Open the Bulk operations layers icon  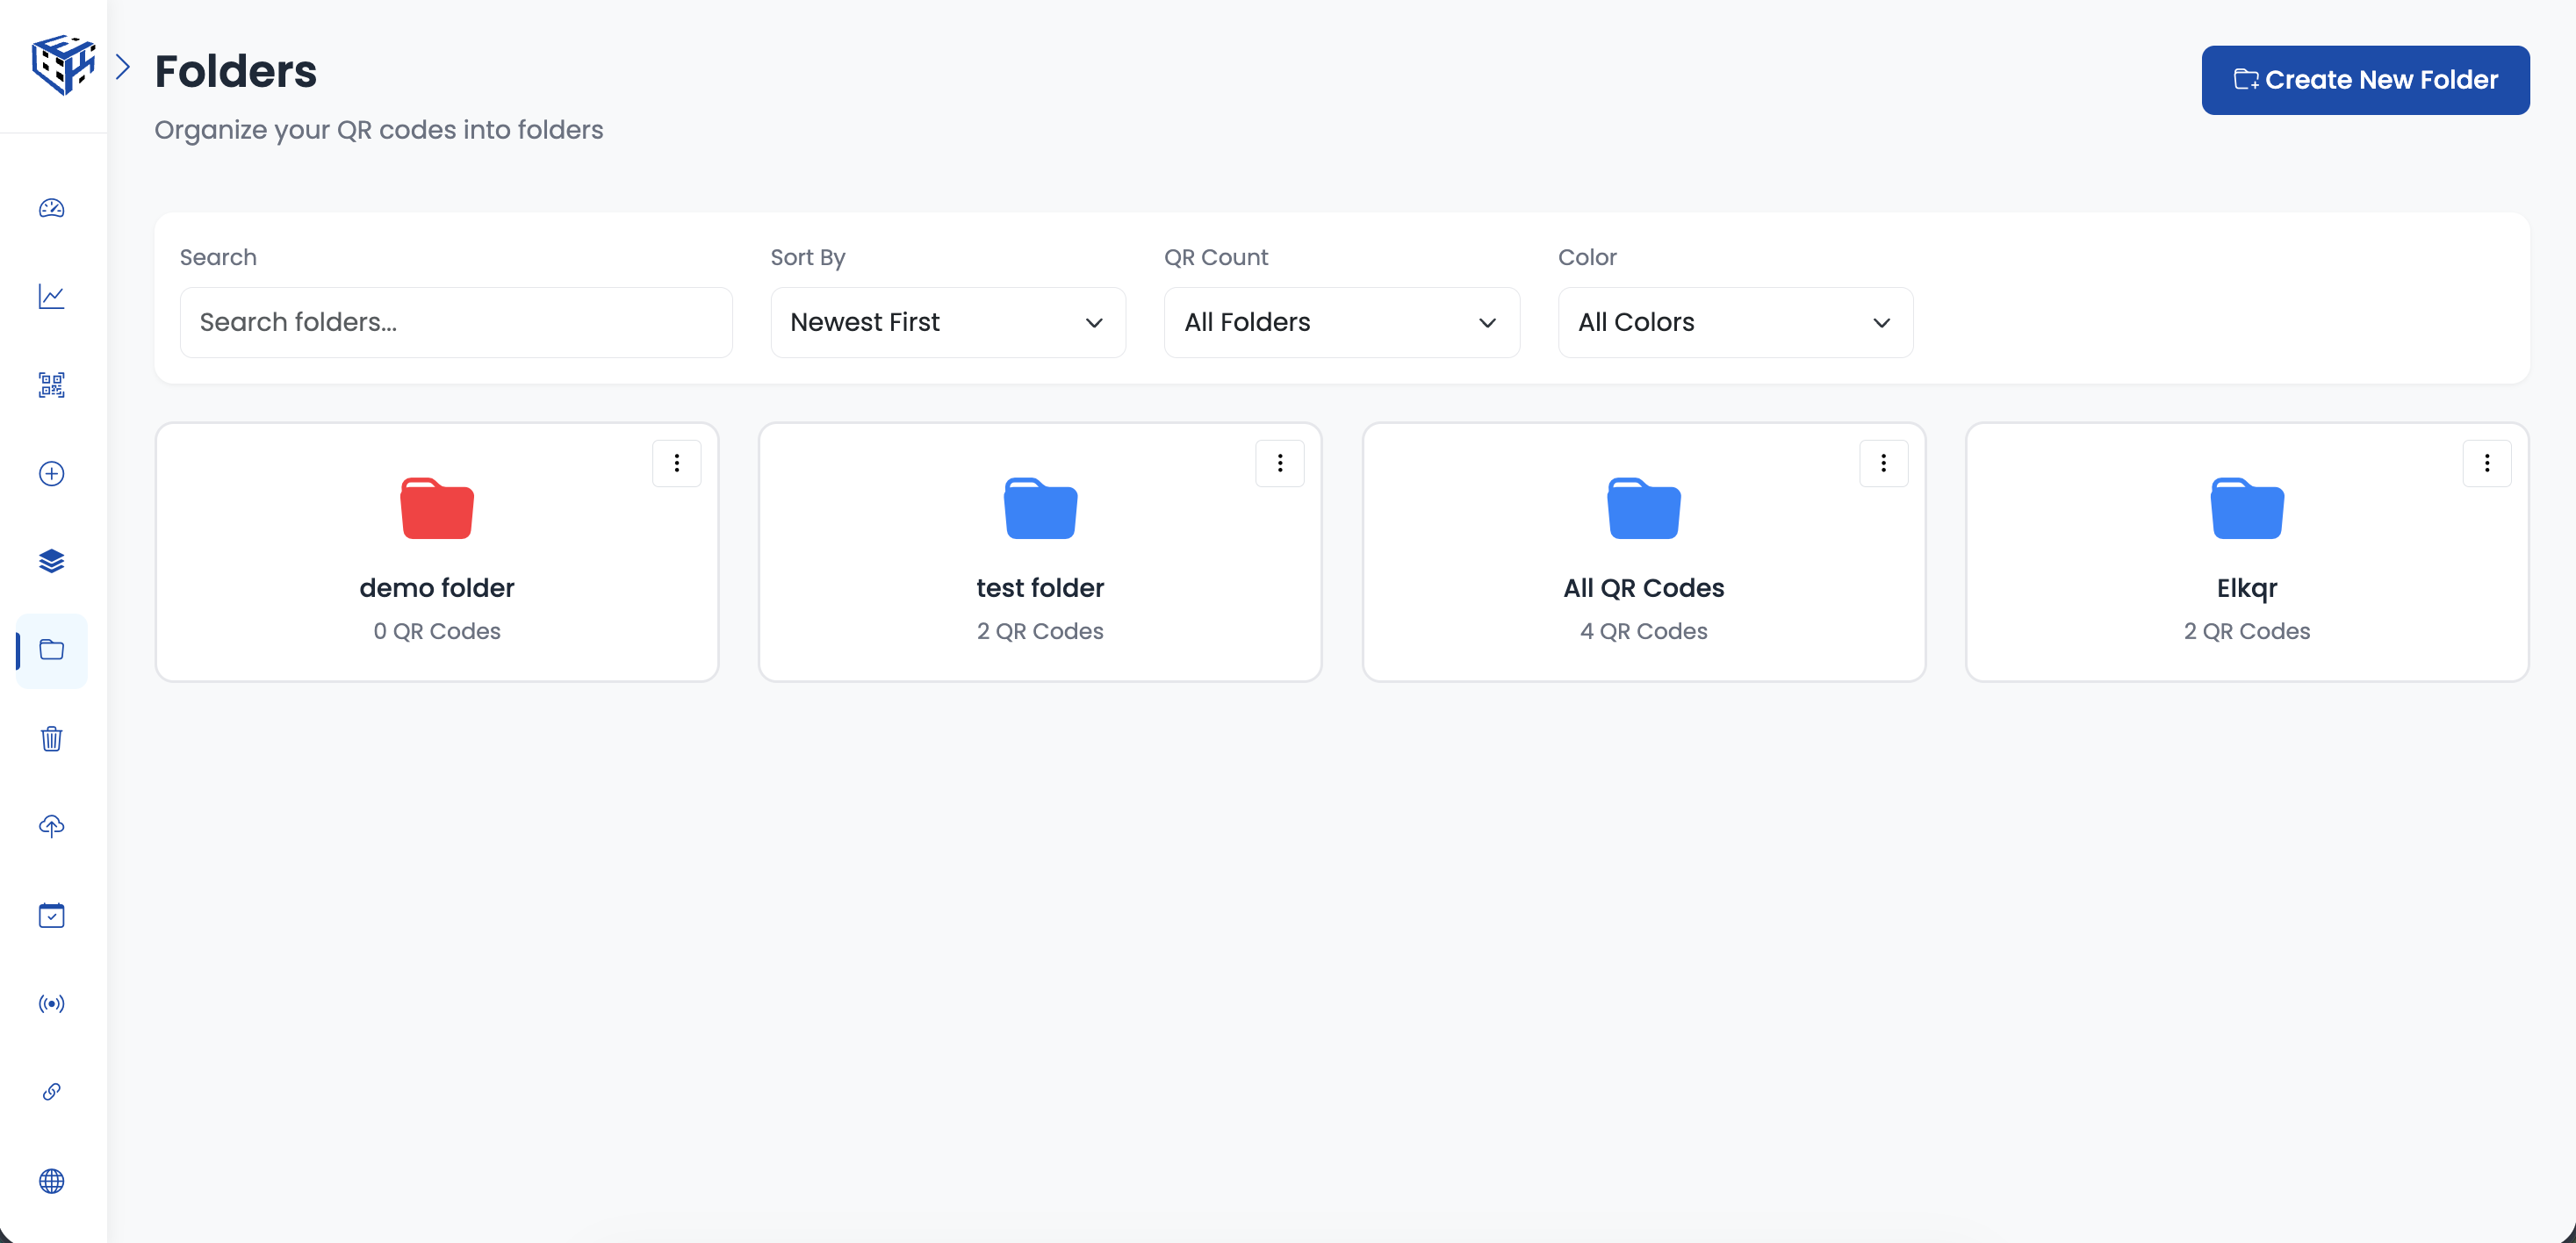tap(51, 561)
